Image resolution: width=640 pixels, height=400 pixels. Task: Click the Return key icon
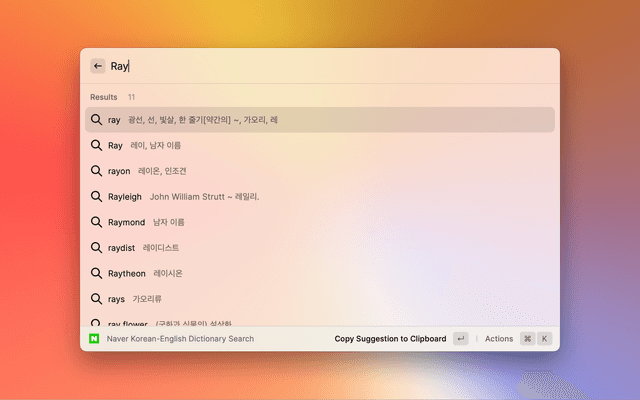(x=460, y=339)
